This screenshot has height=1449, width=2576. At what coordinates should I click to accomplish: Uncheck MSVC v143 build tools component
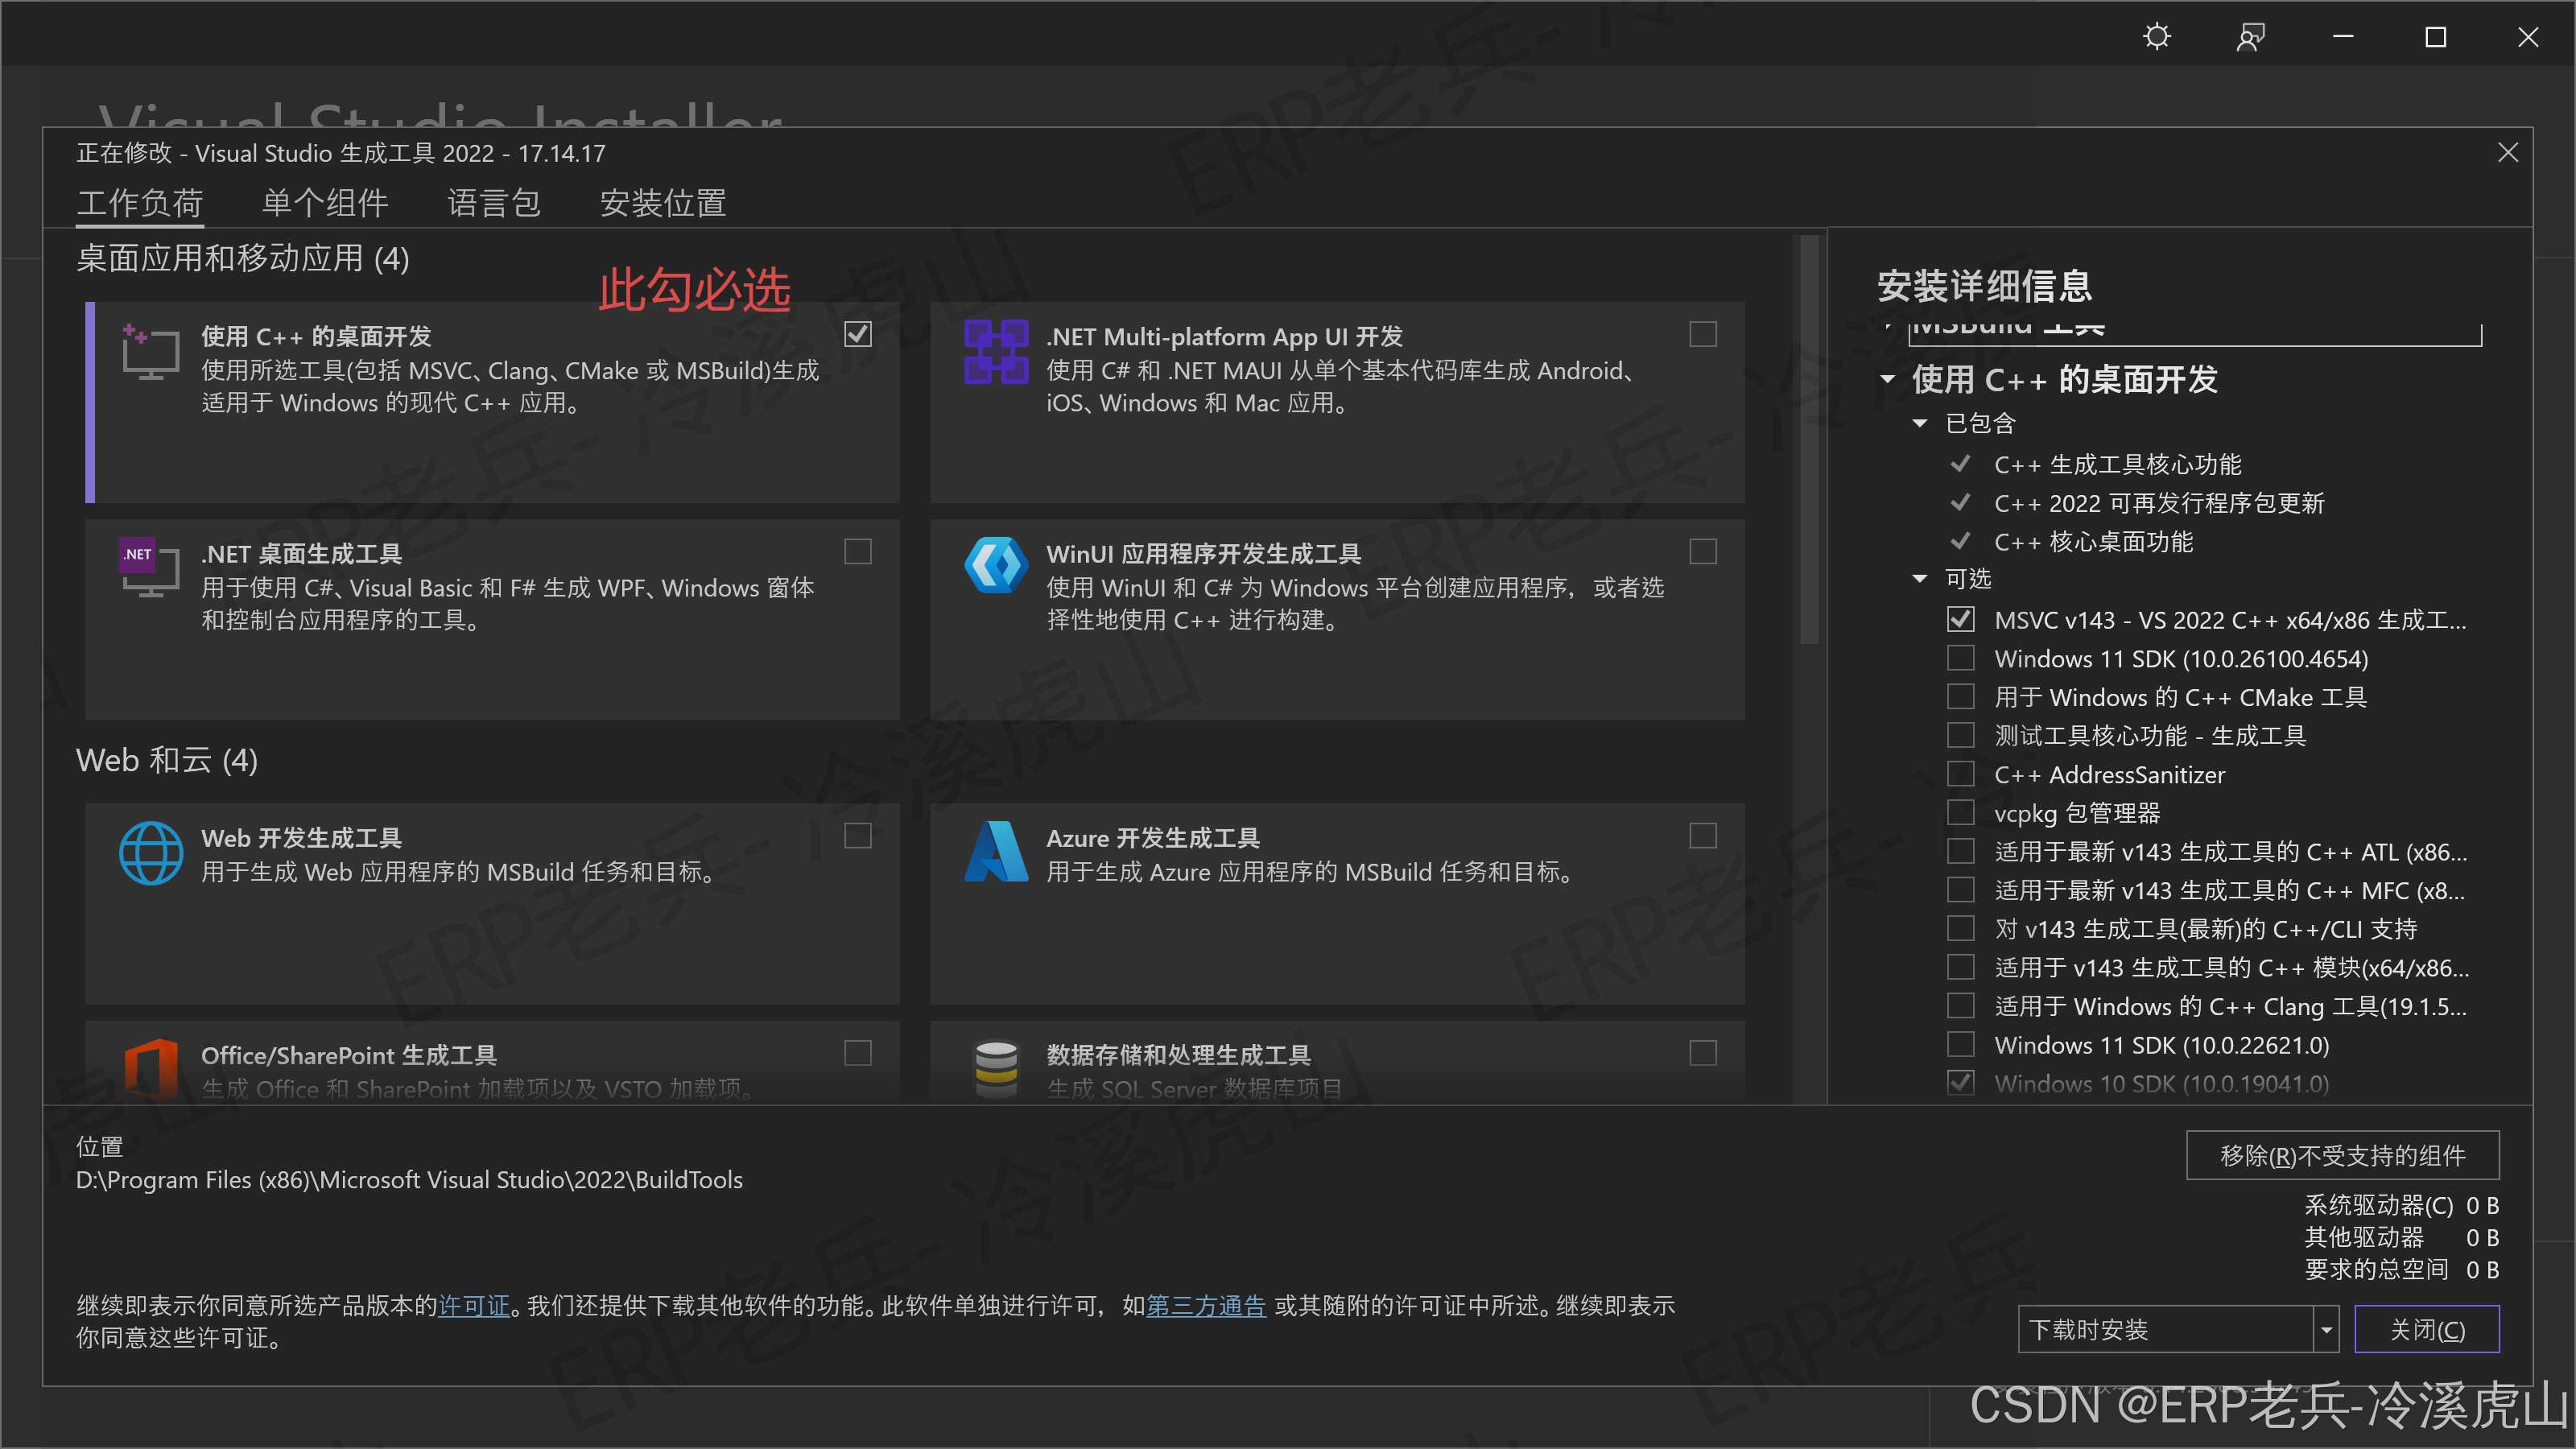pos(1960,619)
